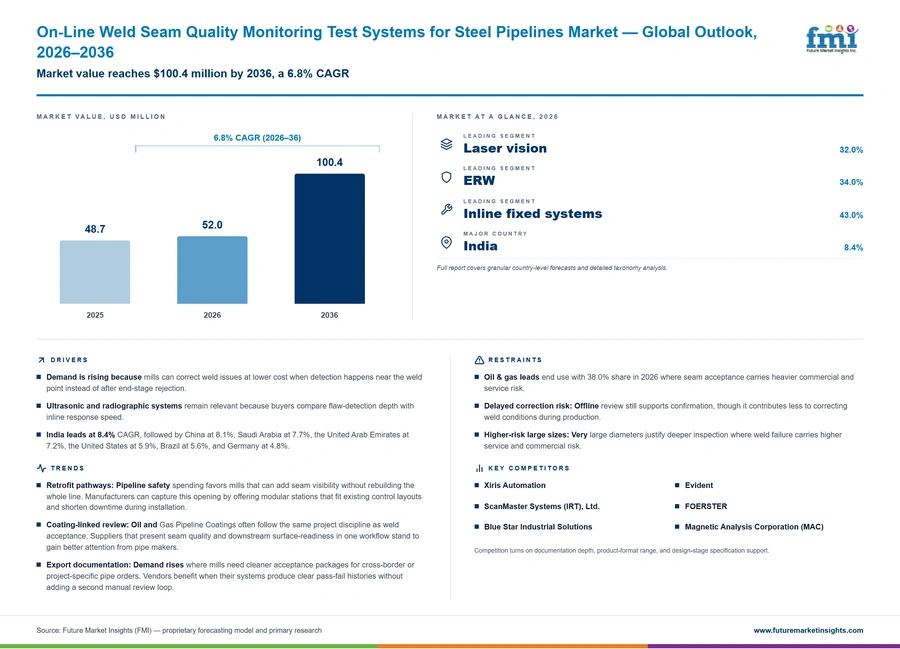Click the 'Full report covers granular' footnote
Image resolution: width=900 pixels, height=649 pixels.
tap(552, 268)
